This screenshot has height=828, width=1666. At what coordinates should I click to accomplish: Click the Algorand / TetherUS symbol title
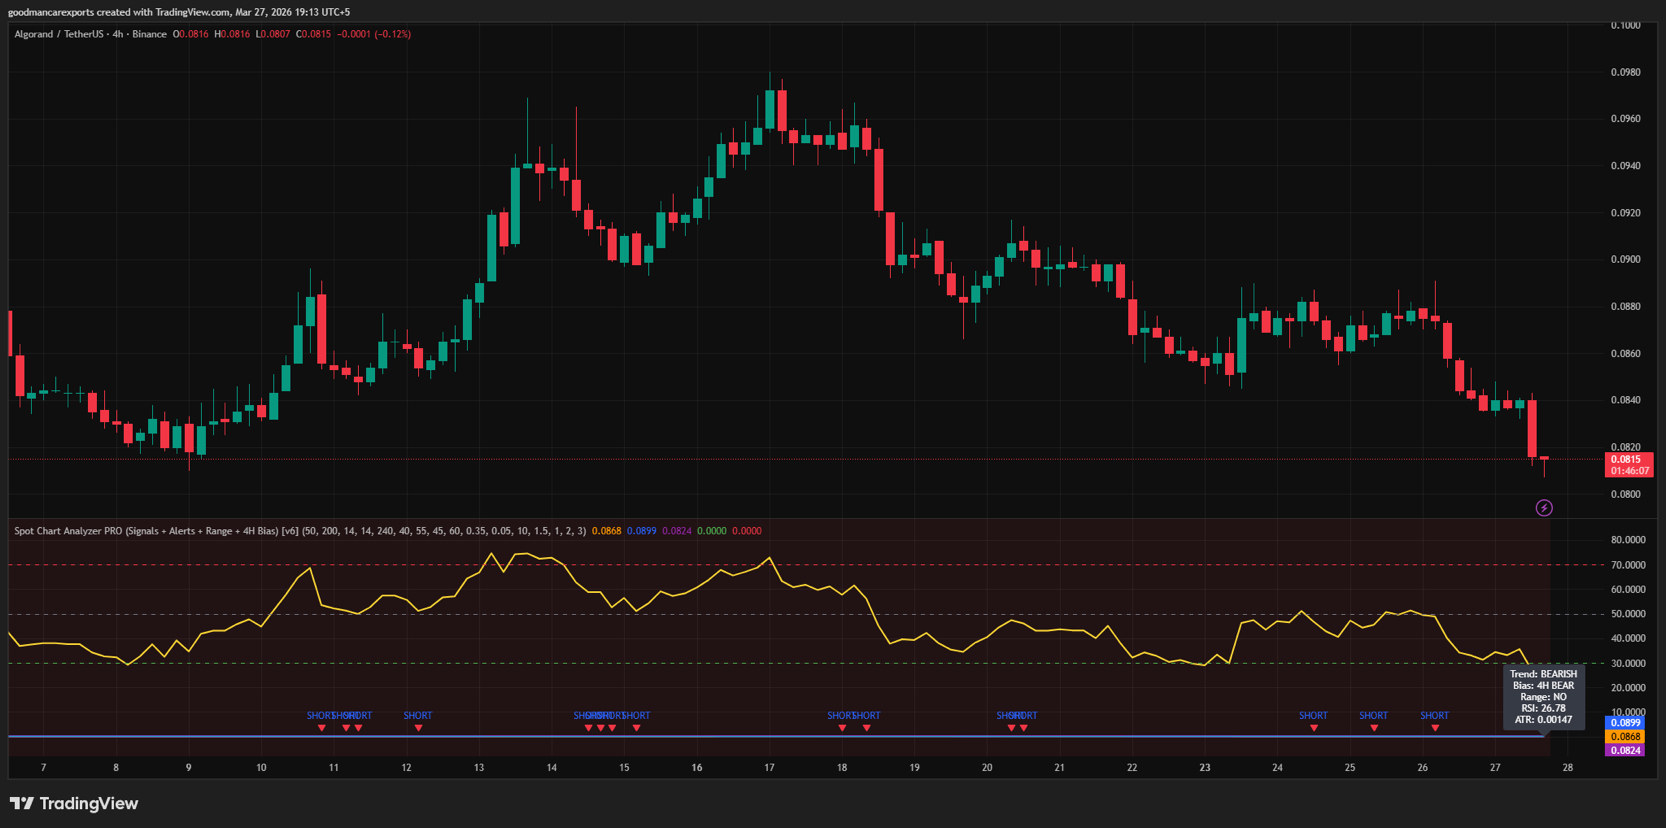click(x=90, y=34)
